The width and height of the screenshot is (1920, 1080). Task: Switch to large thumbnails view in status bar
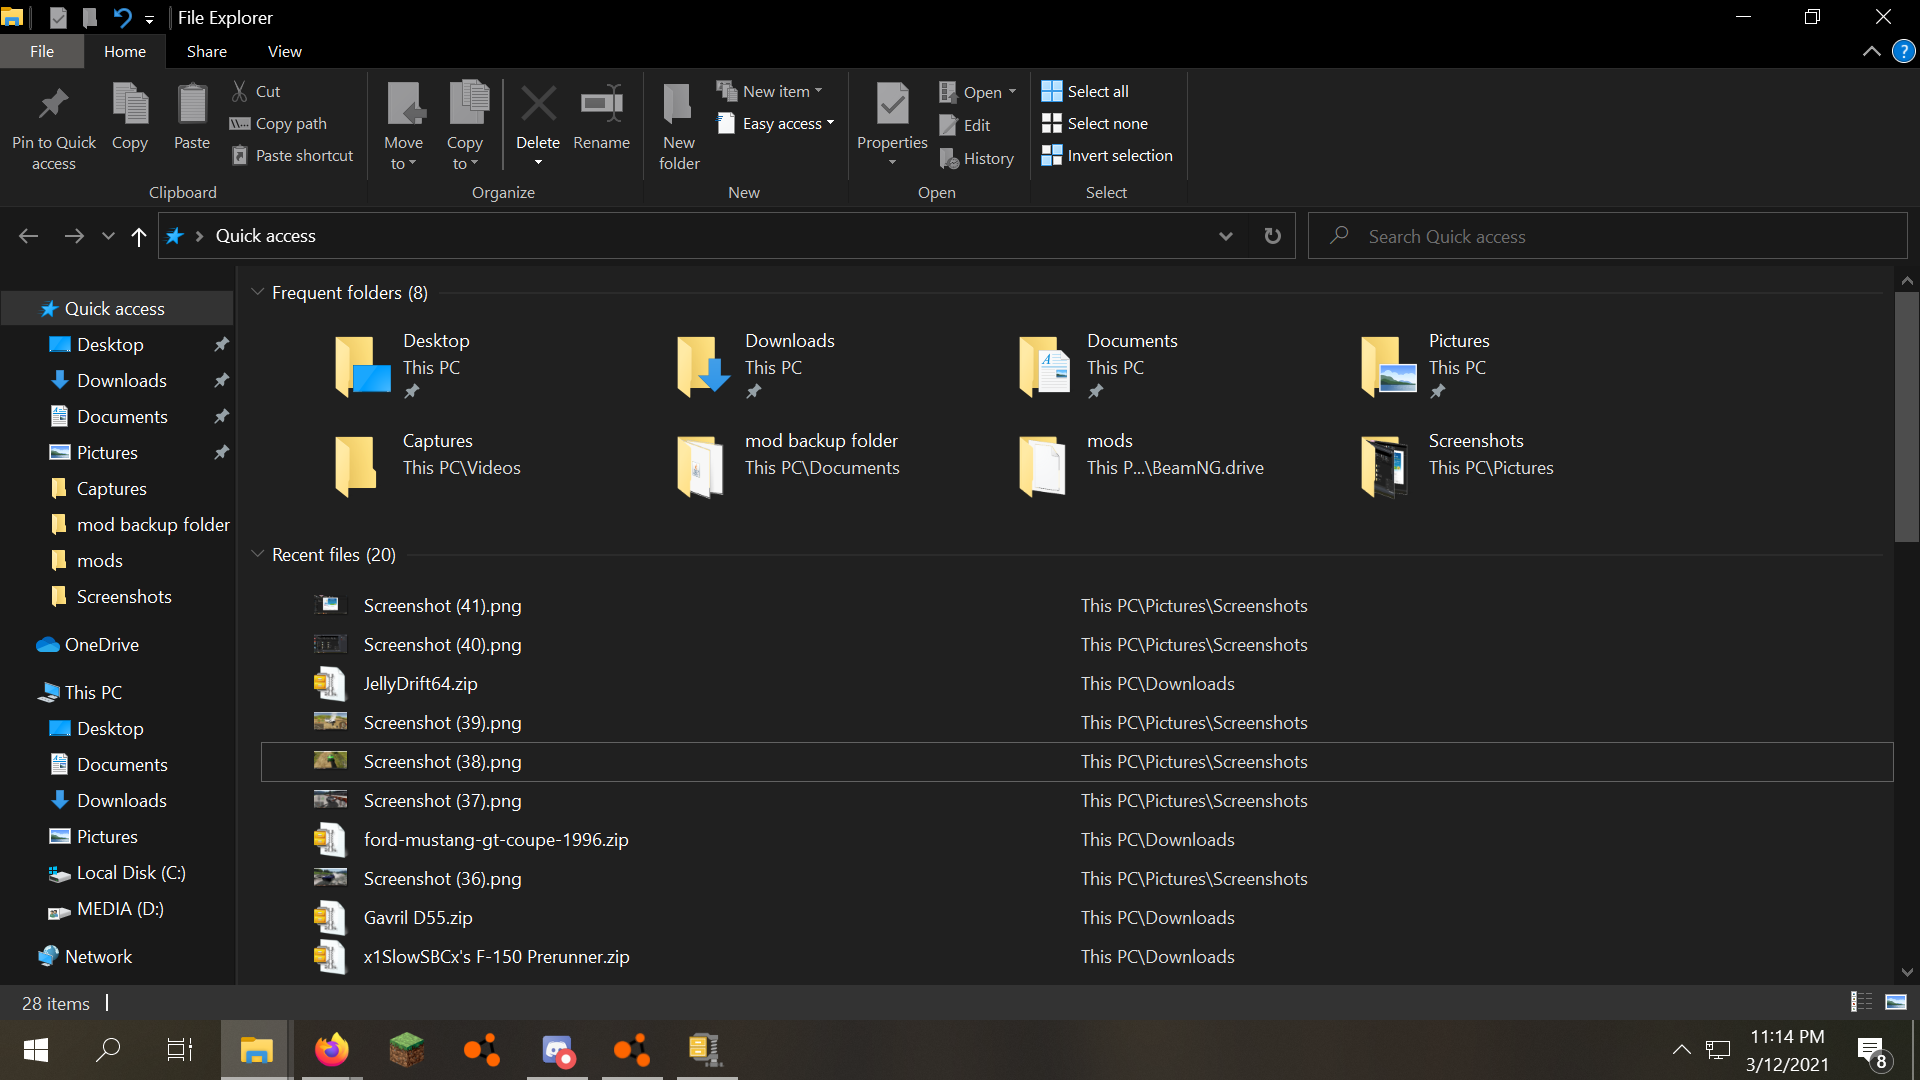tap(1895, 1002)
